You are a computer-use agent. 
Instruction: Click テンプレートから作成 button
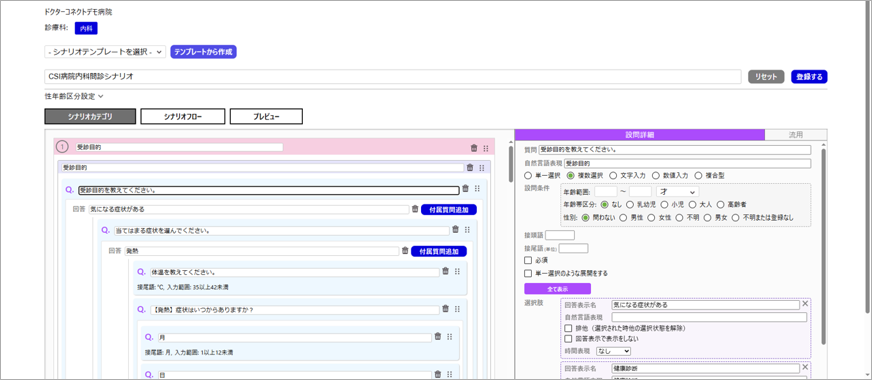pyautogui.click(x=204, y=52)
